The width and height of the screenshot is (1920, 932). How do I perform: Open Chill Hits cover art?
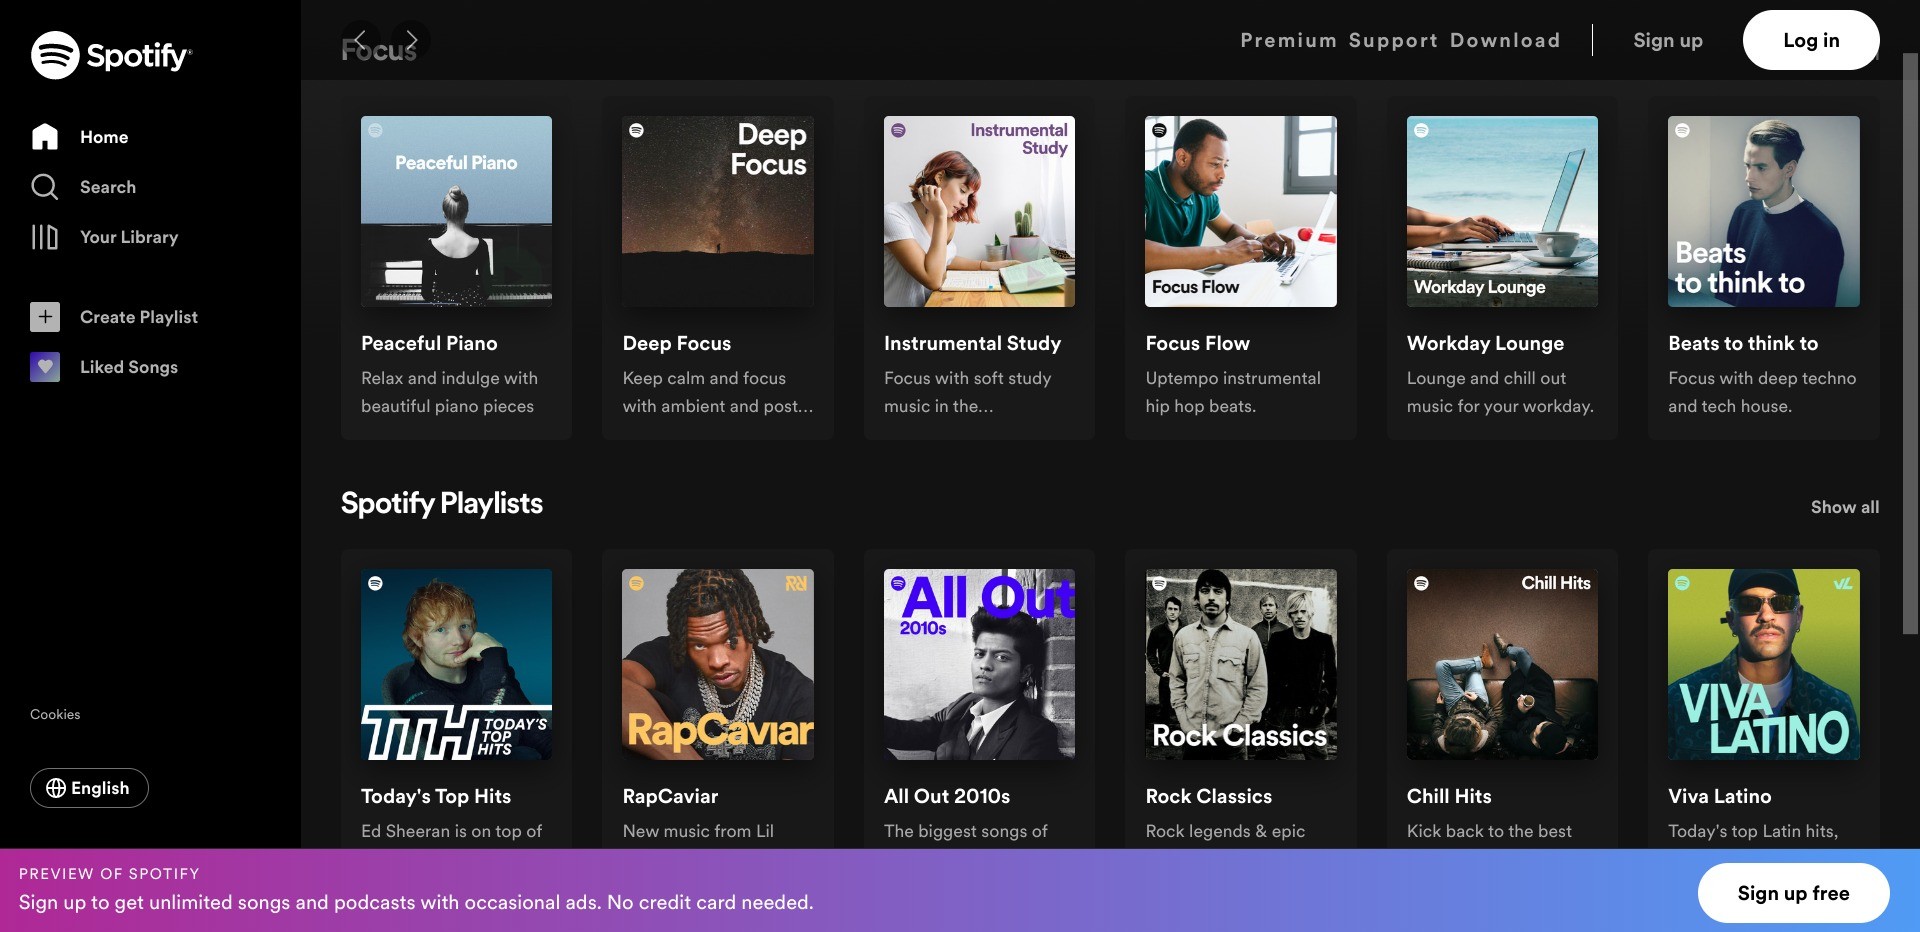(1502, 664)
